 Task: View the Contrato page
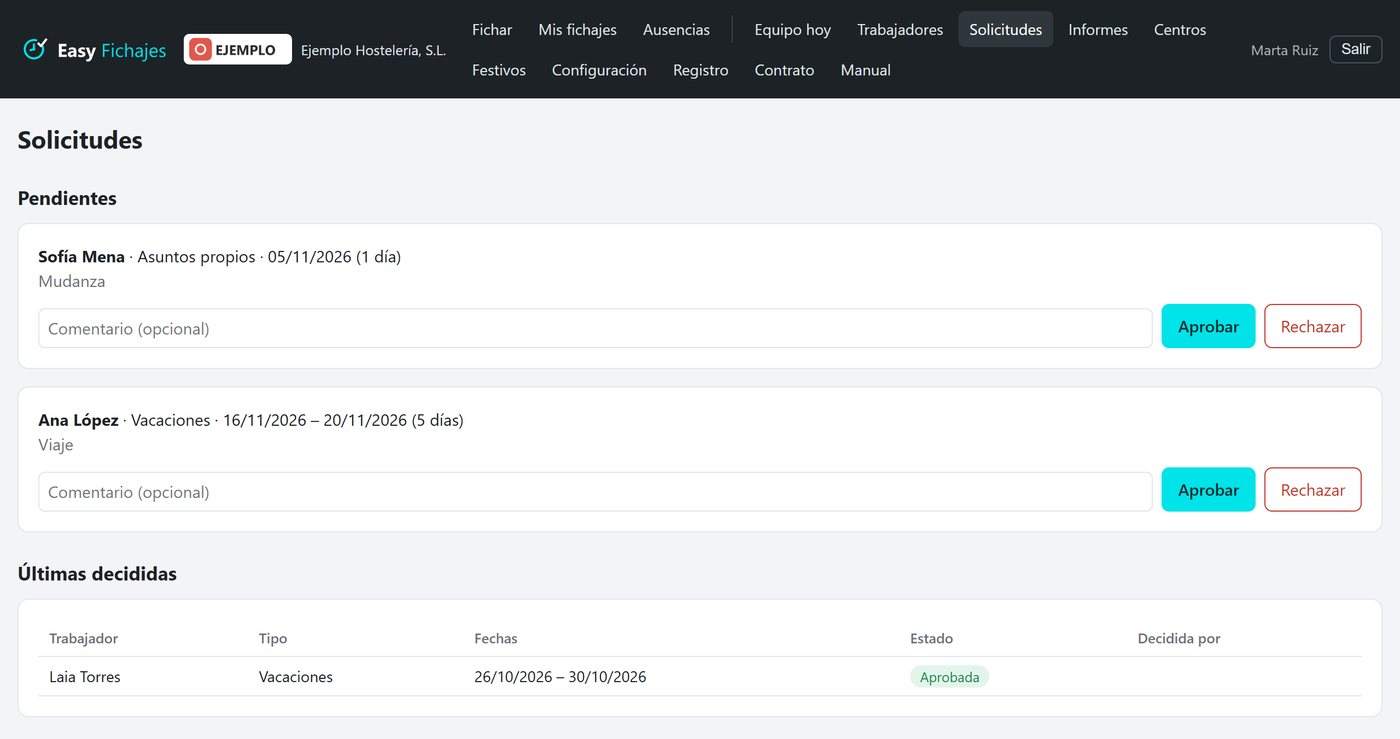click(x=784, y=70)
